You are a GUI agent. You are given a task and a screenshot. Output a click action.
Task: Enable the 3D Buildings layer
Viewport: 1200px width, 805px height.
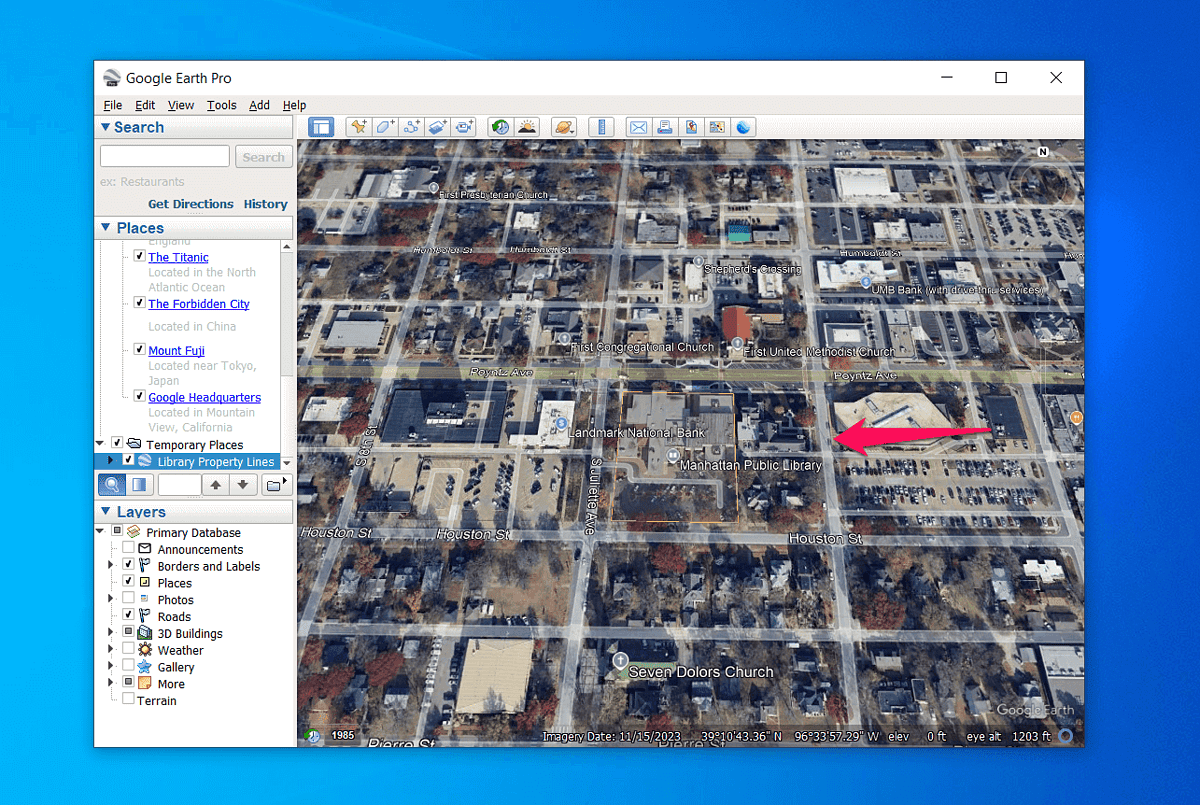pyautogui.click(x=128, y=632)
